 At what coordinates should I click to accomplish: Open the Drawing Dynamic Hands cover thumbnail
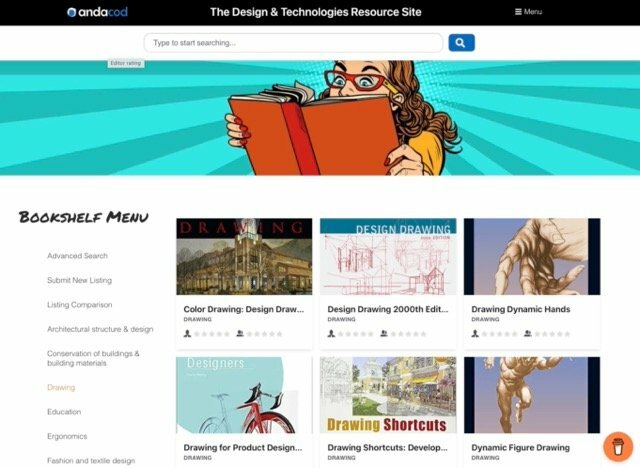point(532,257)
